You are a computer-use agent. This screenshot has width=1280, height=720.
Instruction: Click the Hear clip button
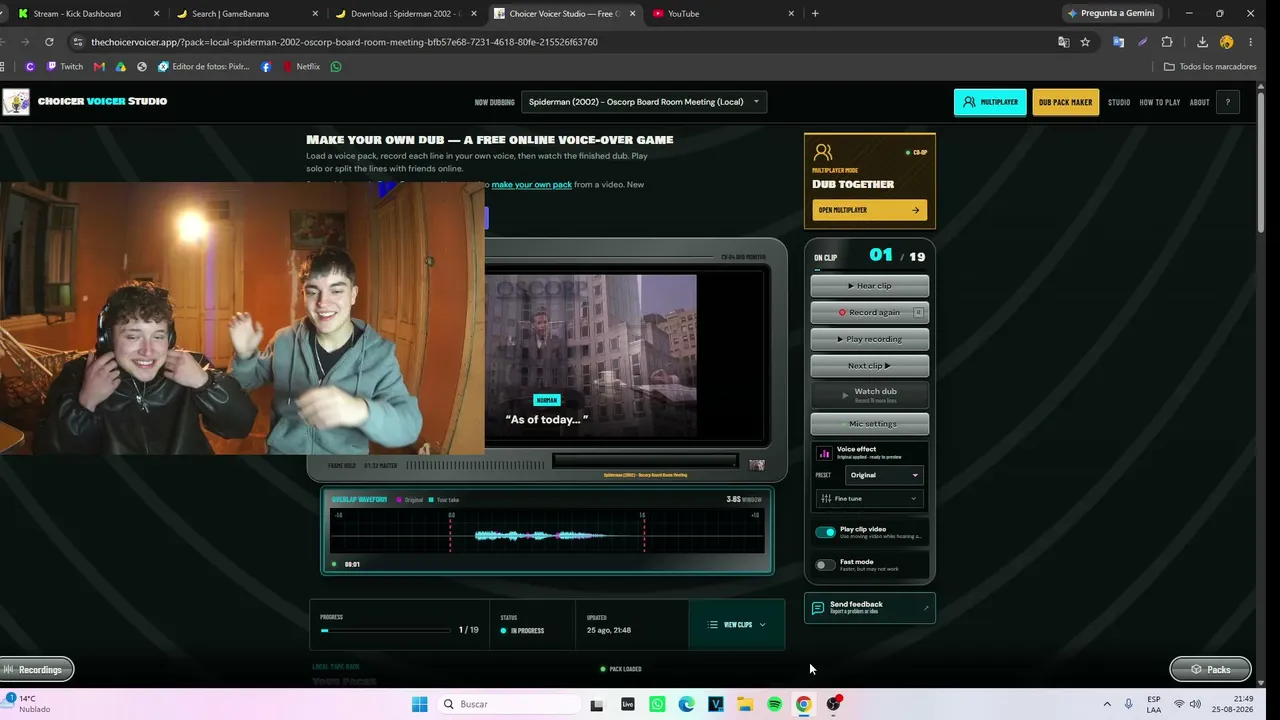[869, 286]
